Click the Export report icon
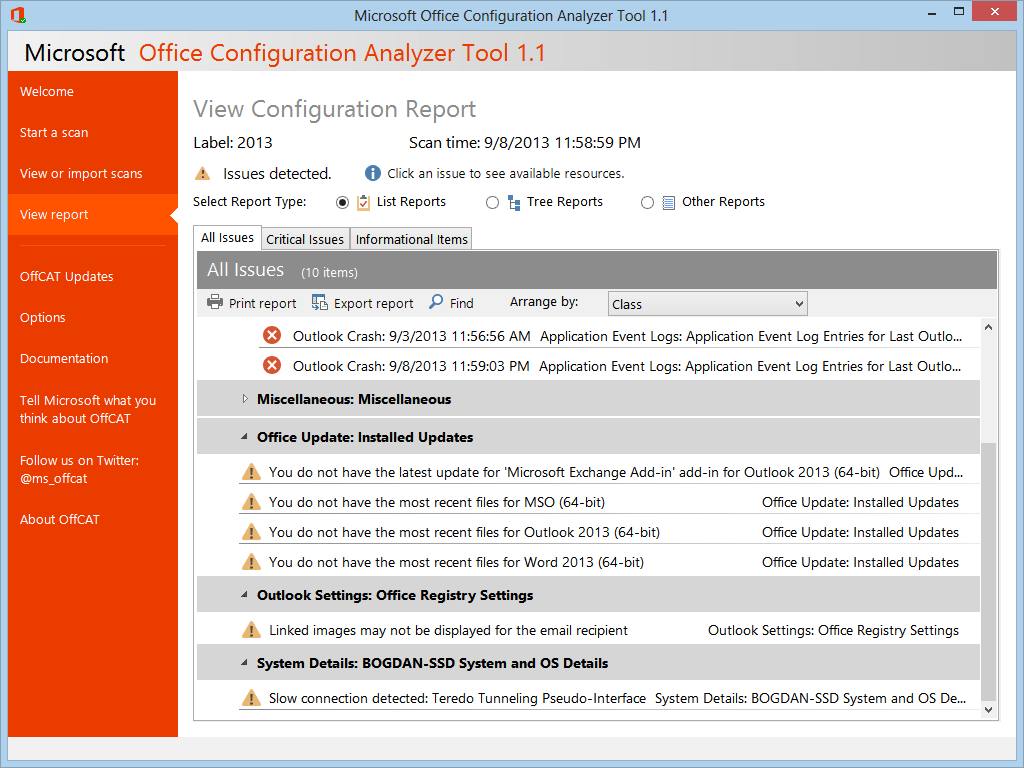Image resolution: width=1024 pixels, height=768 pixels. point(319,302)
